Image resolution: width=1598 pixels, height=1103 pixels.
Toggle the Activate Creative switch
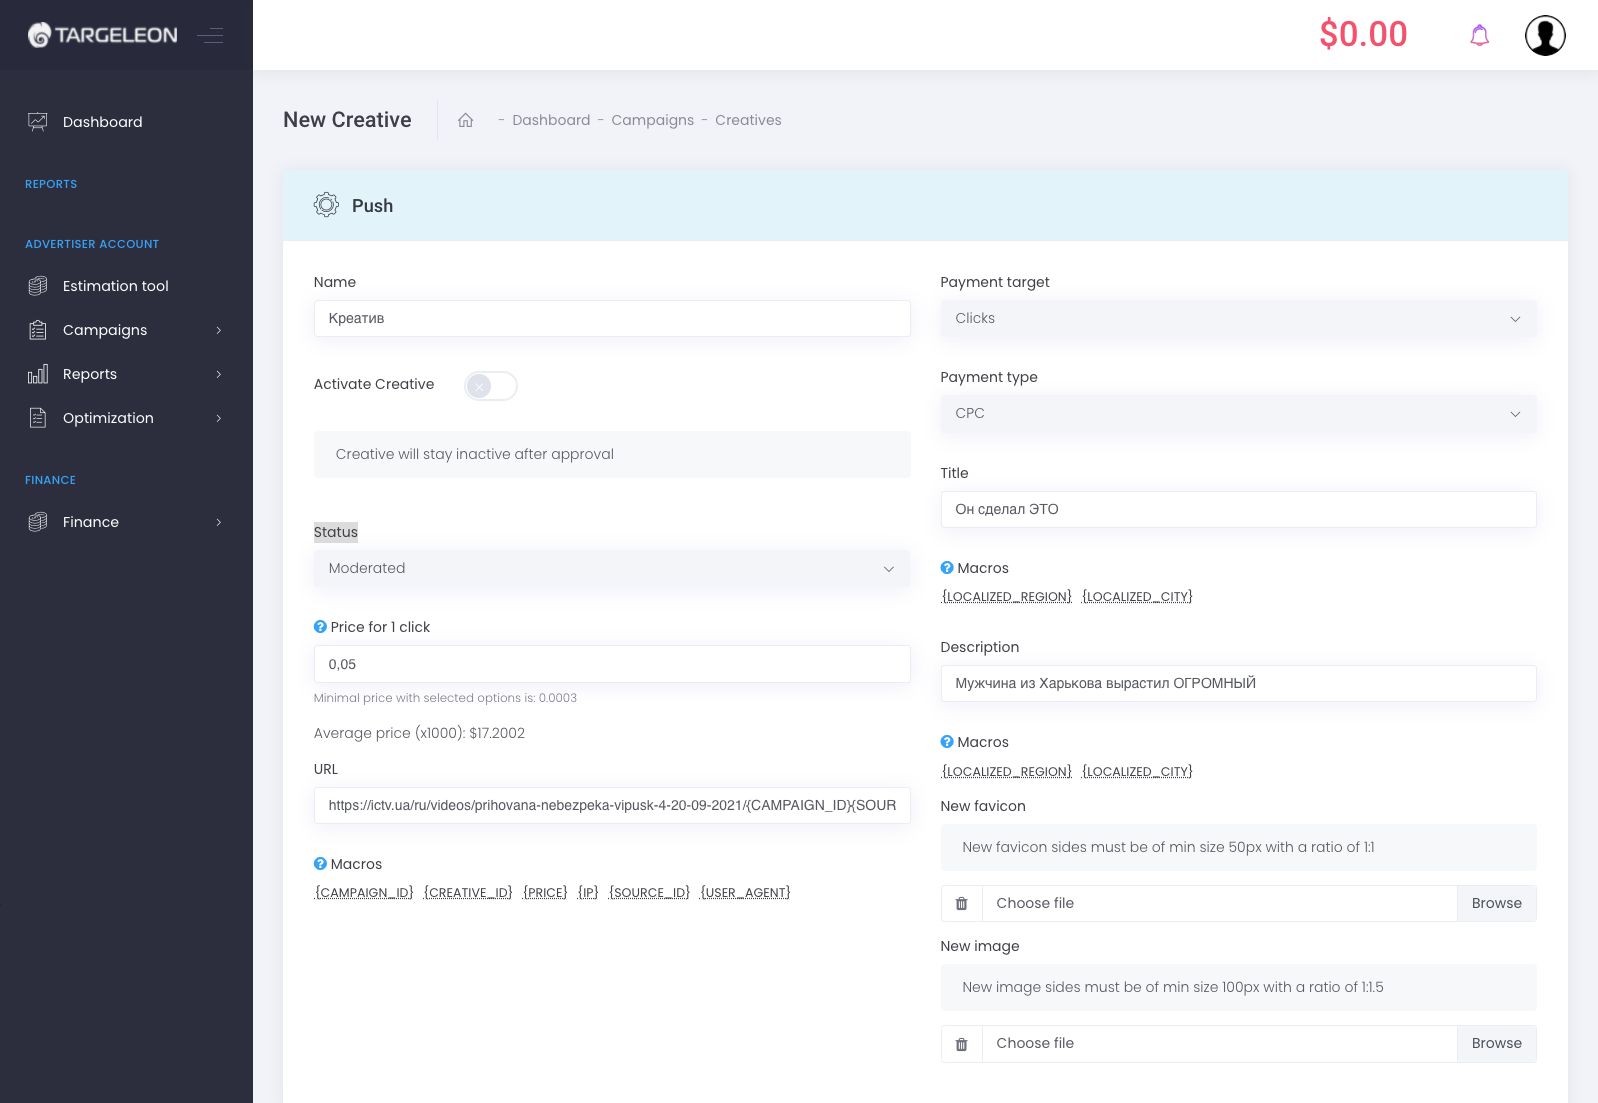[x=490, y=386]
